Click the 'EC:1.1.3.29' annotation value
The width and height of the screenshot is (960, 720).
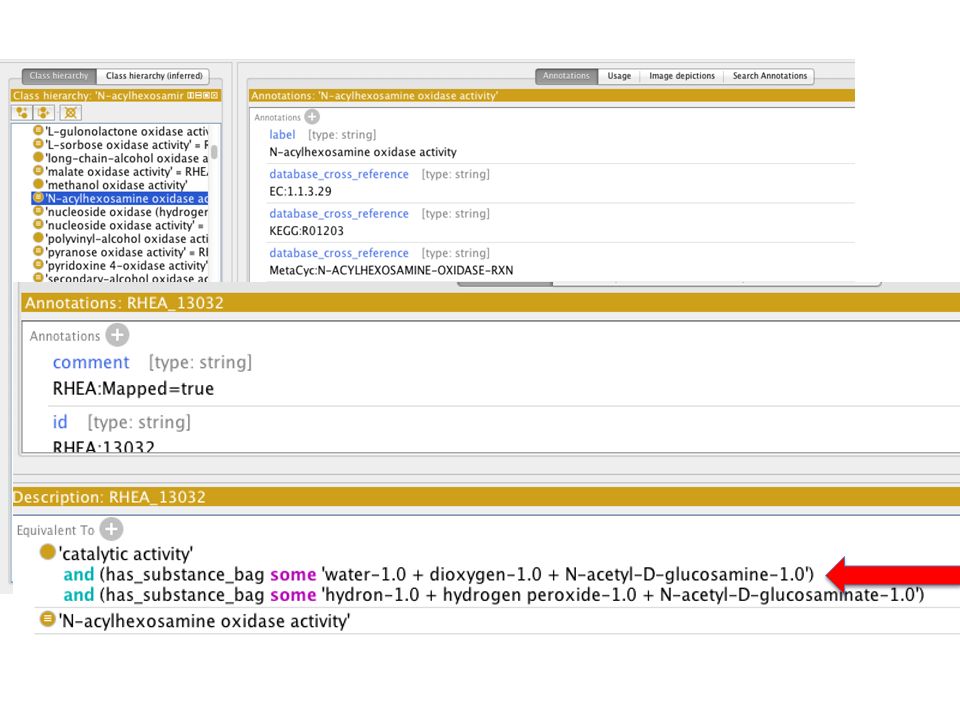[x=300, y=192]
